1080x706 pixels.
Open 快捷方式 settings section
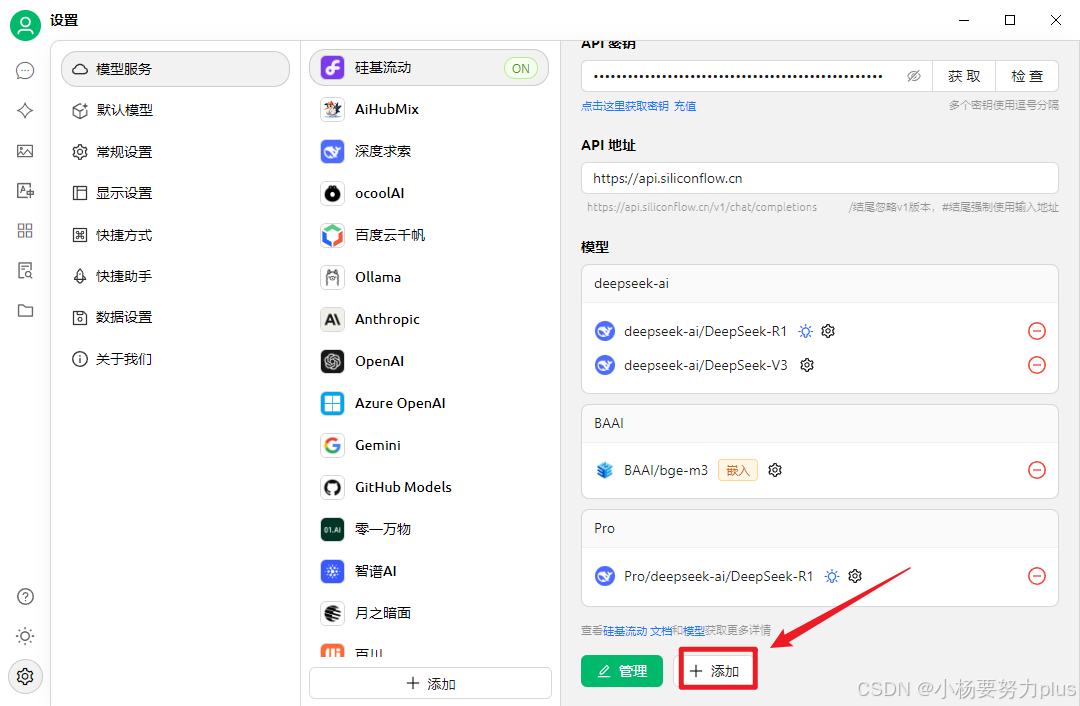tap(176, 235)
